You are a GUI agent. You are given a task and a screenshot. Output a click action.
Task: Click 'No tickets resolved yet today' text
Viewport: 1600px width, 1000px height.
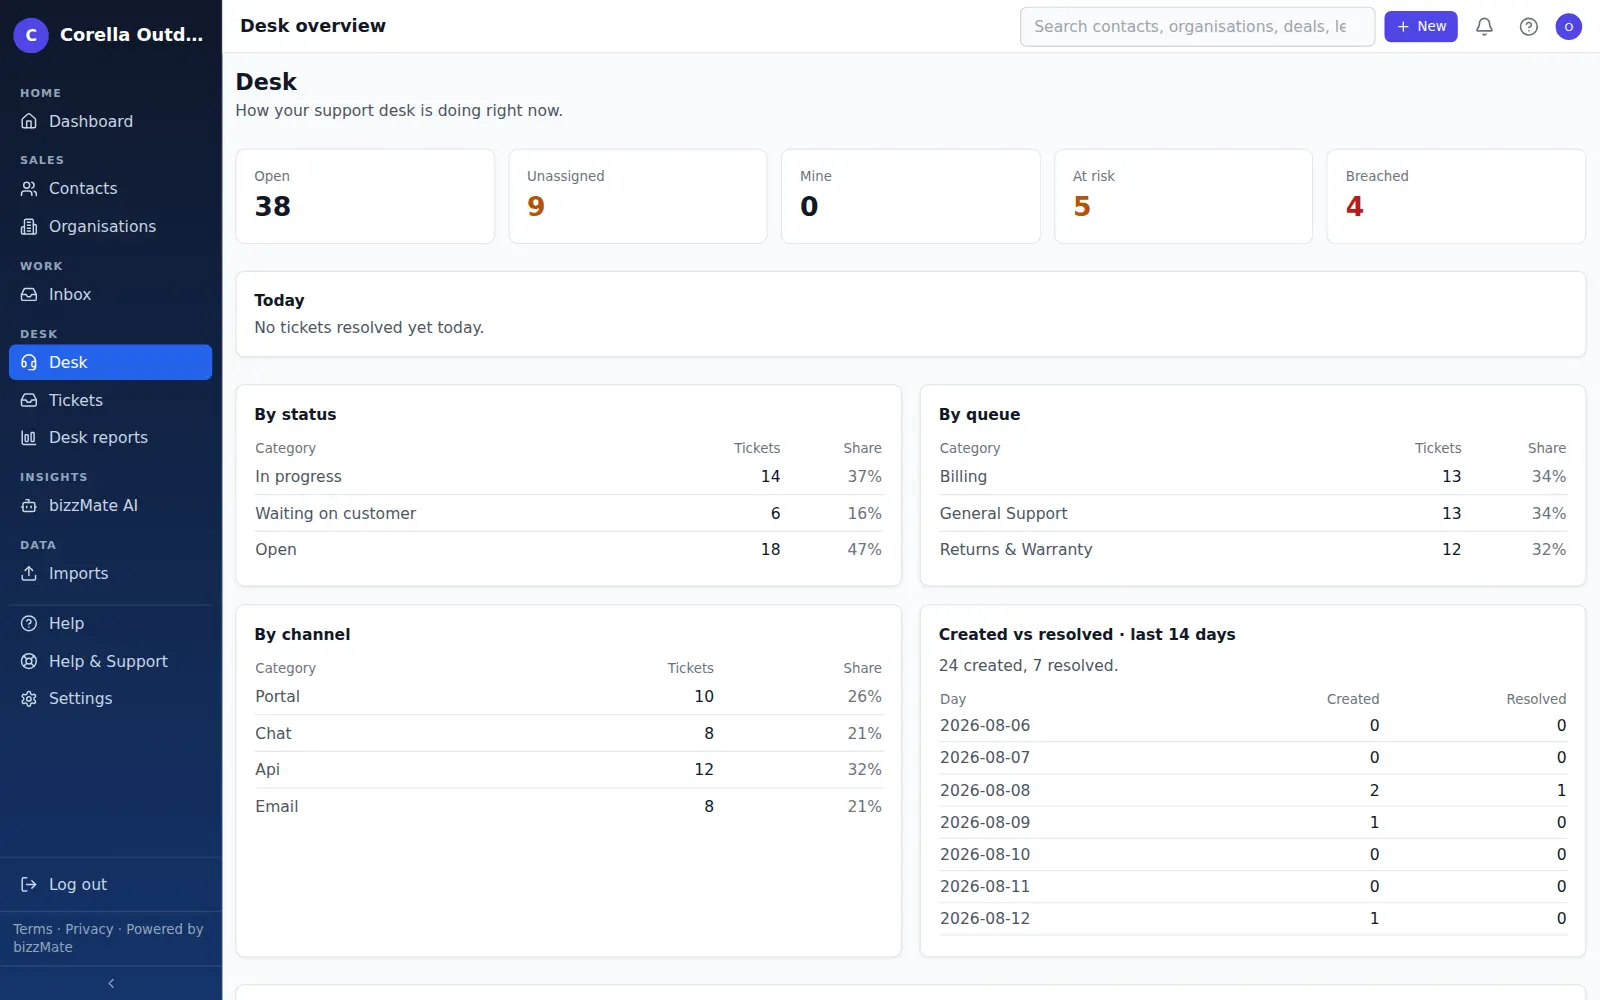[369, 327]
